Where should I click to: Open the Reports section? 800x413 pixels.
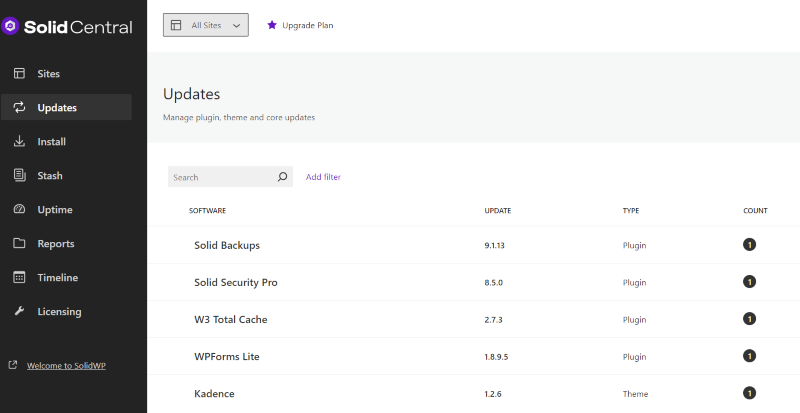coord(66,243)
